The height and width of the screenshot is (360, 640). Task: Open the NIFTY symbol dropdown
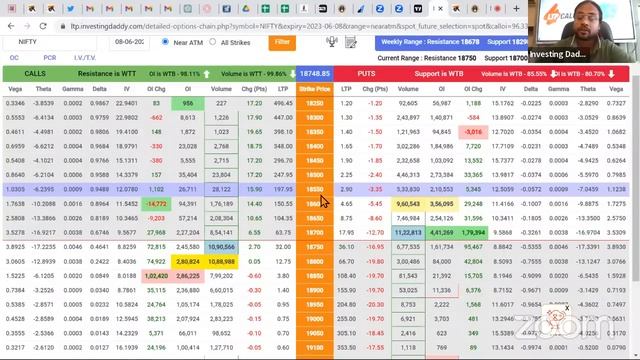pos(50,42)
